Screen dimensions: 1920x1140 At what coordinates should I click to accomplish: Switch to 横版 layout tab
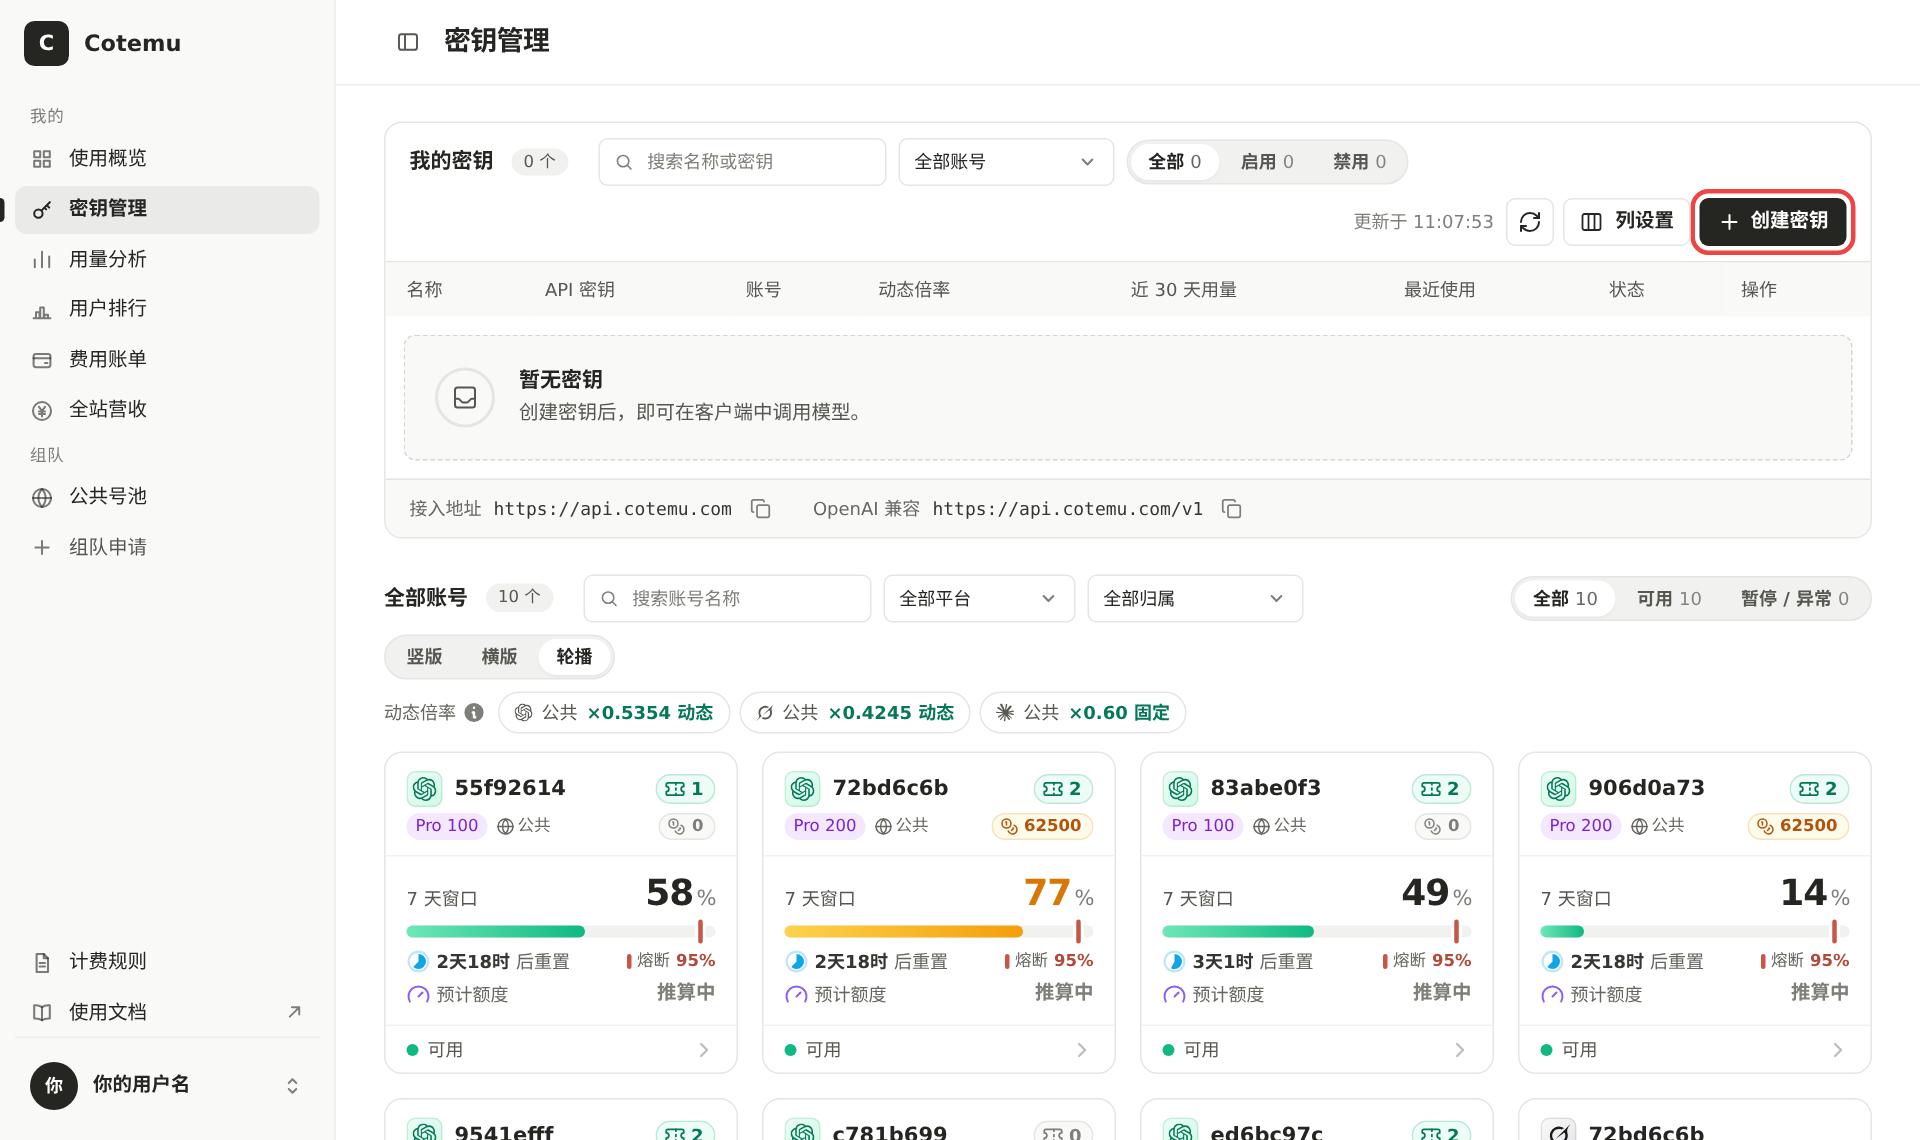click(499, 657)
